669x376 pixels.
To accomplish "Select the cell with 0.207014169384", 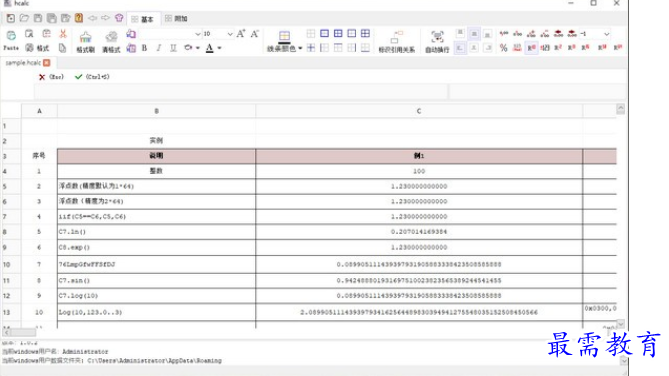I will [x=419, y=232].
